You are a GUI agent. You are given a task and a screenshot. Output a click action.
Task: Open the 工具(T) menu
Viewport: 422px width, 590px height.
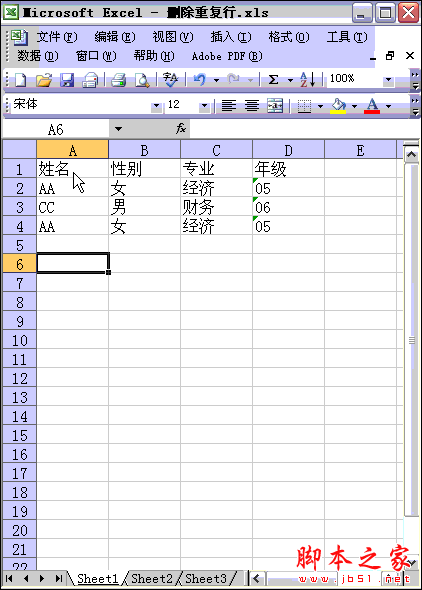(347, 37)
